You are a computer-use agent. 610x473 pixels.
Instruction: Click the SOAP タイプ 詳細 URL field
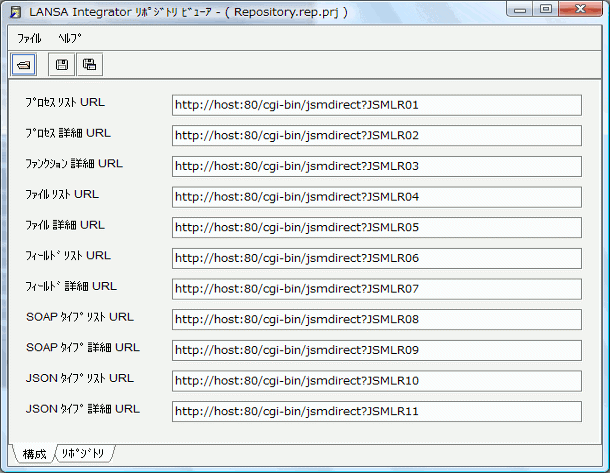pos(377,350)
